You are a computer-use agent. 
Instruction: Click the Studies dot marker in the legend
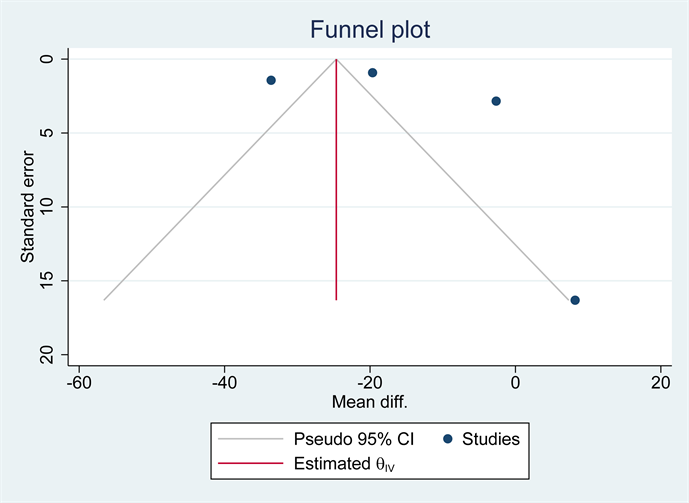pyautogui.click(x=447, y=439)
